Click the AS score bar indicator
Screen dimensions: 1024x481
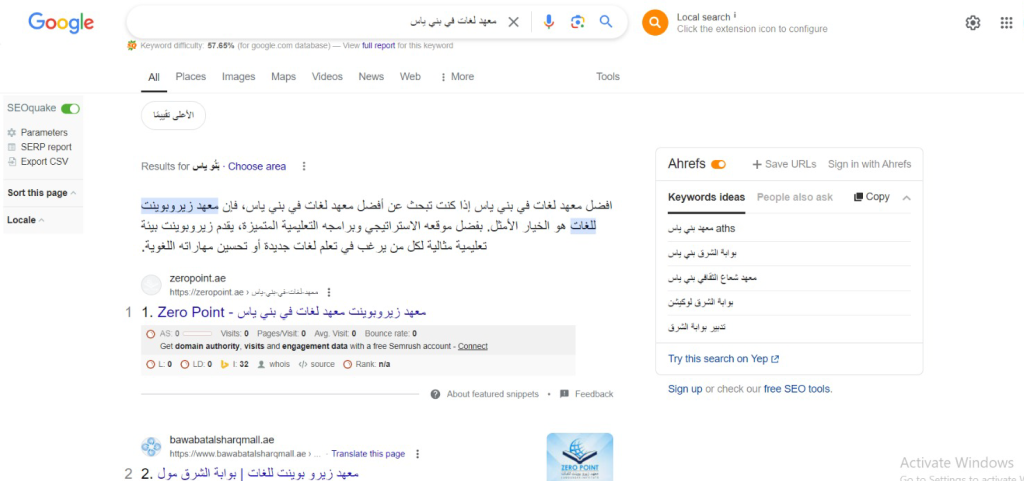point(197,334)
